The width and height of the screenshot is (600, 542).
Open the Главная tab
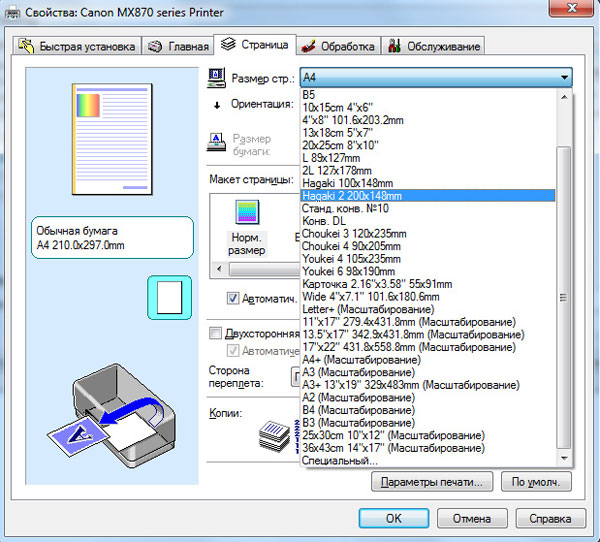pyautogui.click(x=178, y=46)
